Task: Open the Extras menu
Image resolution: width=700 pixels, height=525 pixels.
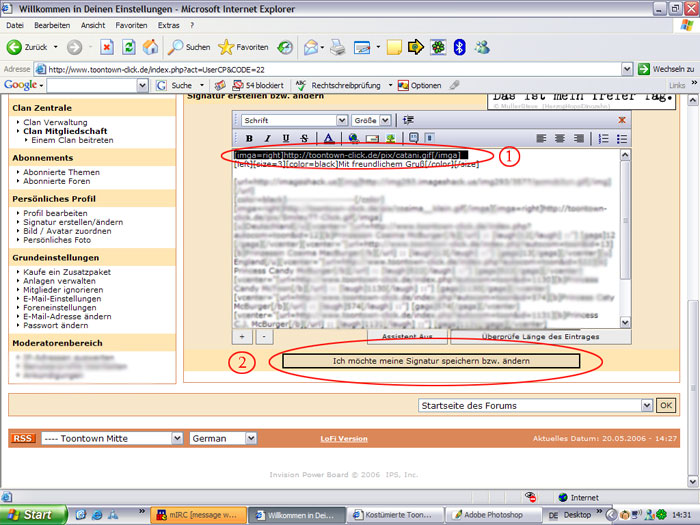Action: tap(168, 25)
